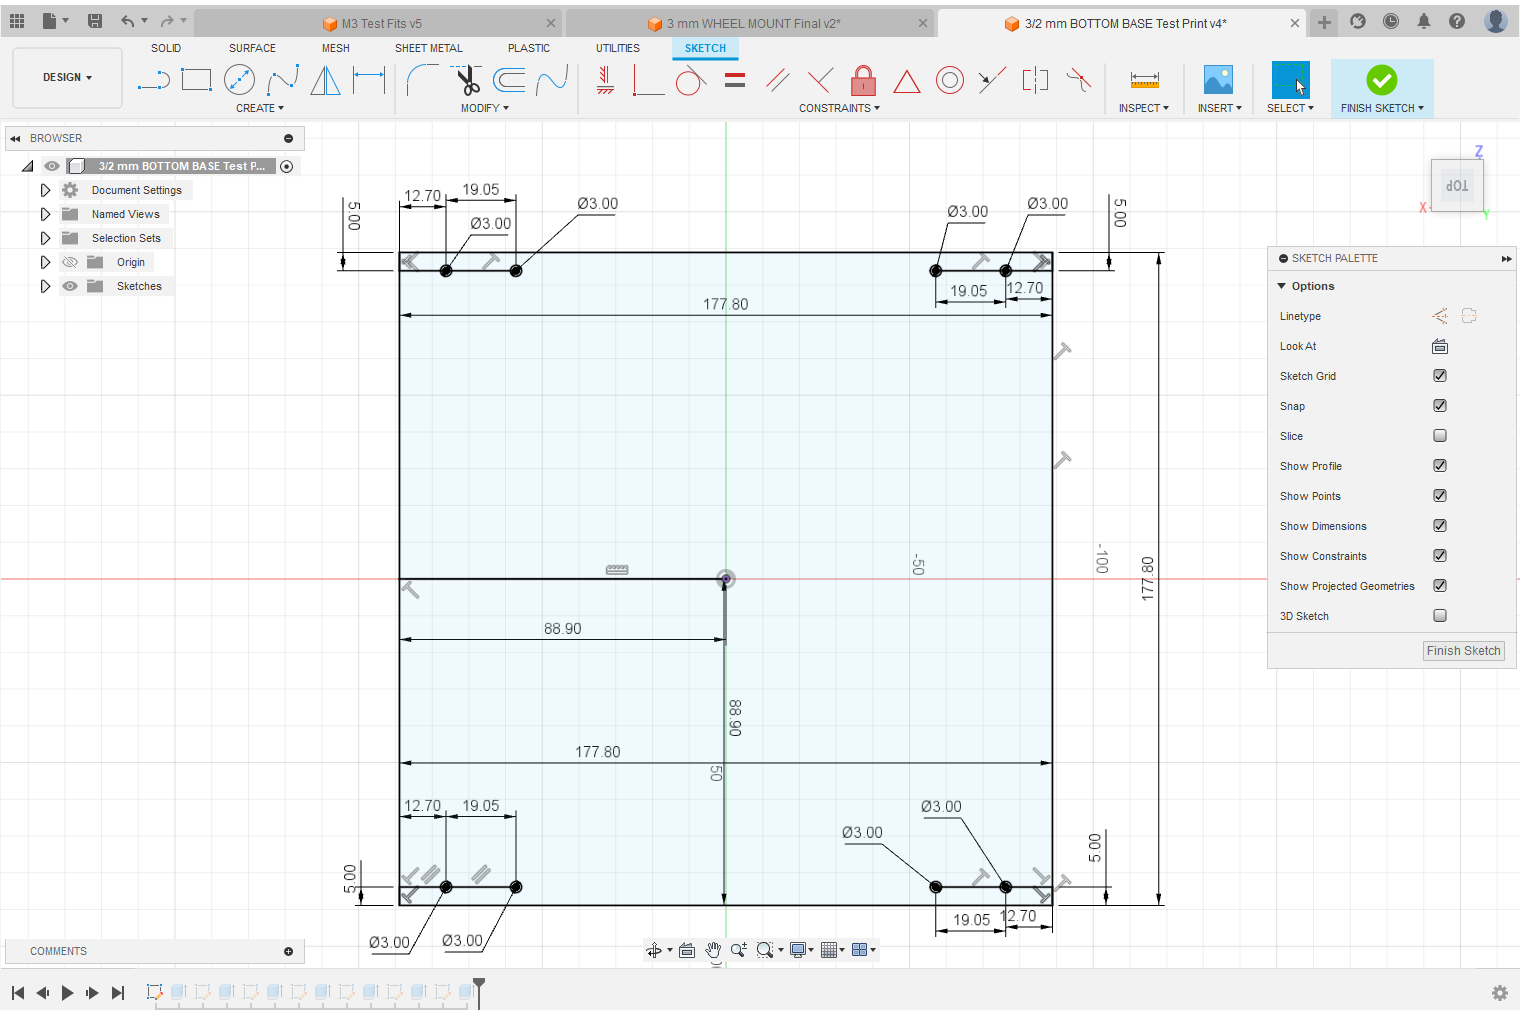Toggle Show Constraints checkbox
The width and height of the screenshot is (1520, 1010).
1440,556
